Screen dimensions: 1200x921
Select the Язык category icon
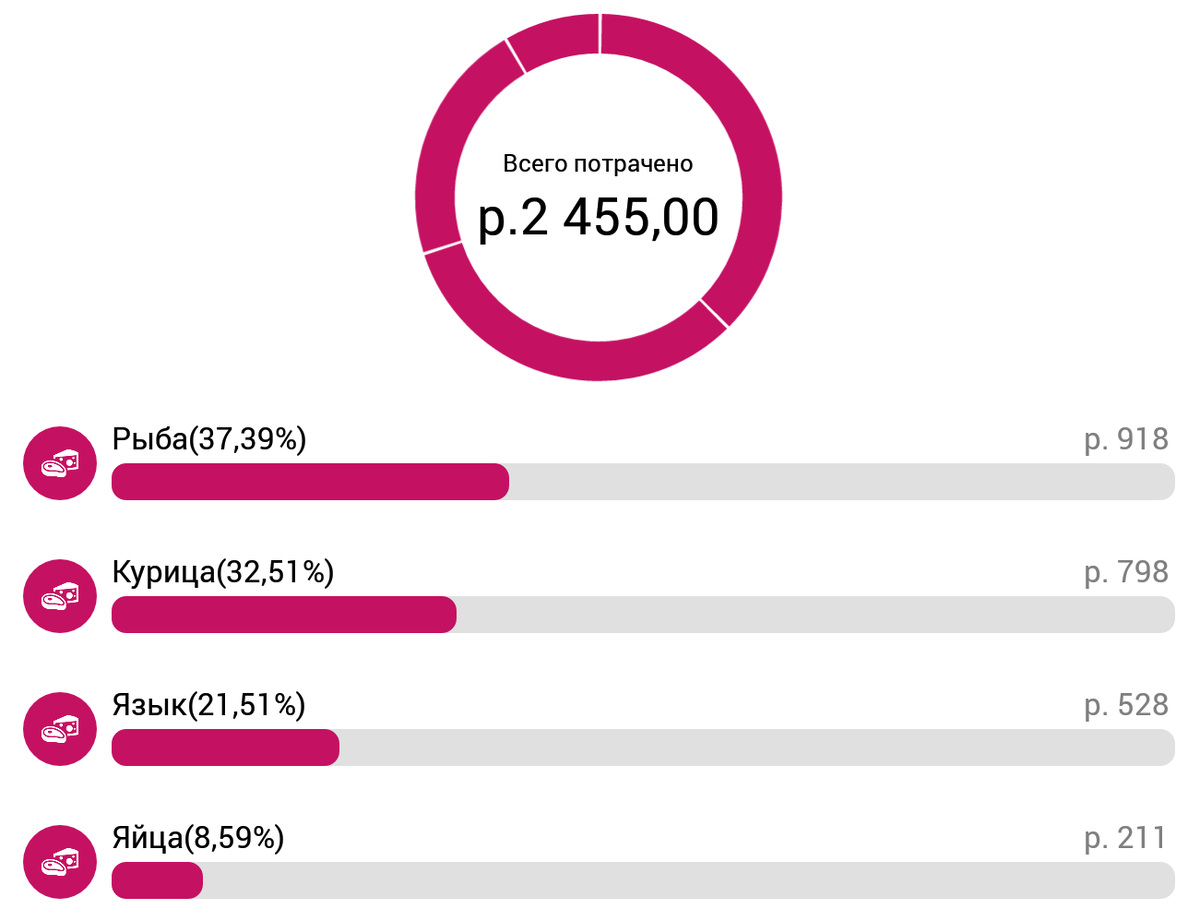point(60,729)
